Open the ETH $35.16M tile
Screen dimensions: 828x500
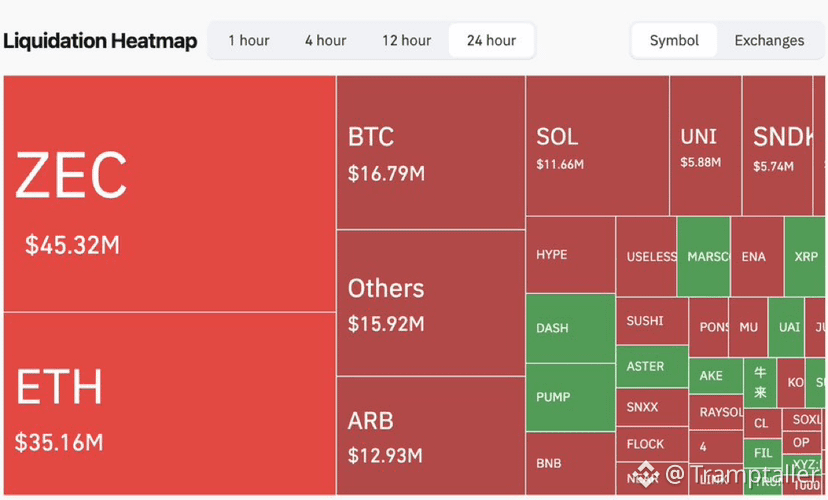170,404
